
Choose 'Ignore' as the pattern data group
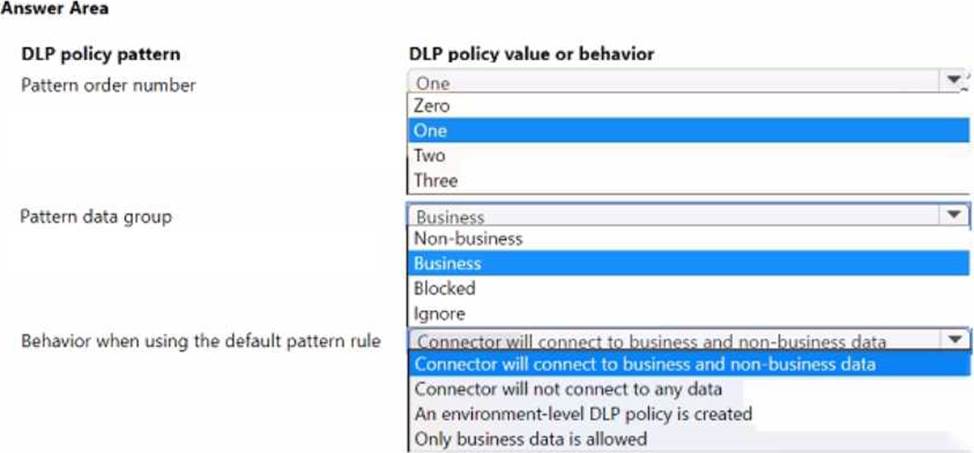(439, 314)
